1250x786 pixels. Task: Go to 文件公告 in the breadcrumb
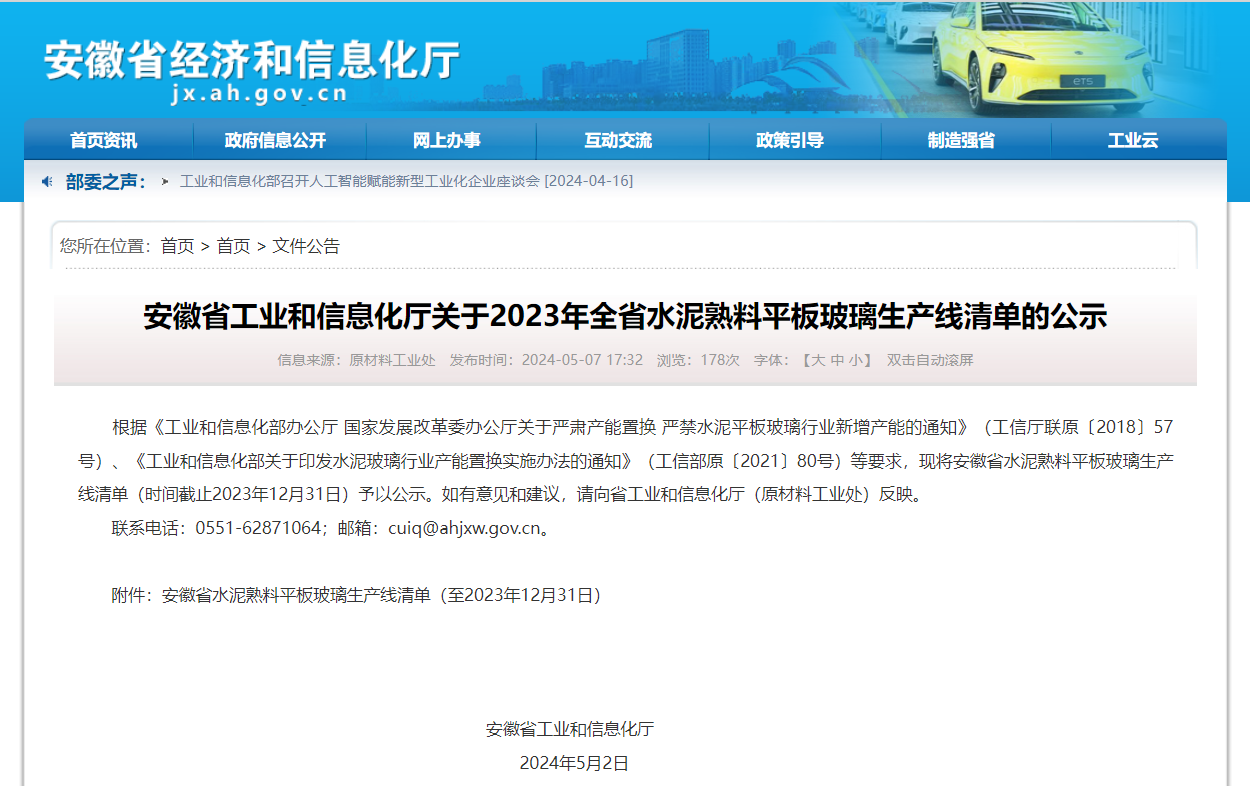click(x=306, y=246)
